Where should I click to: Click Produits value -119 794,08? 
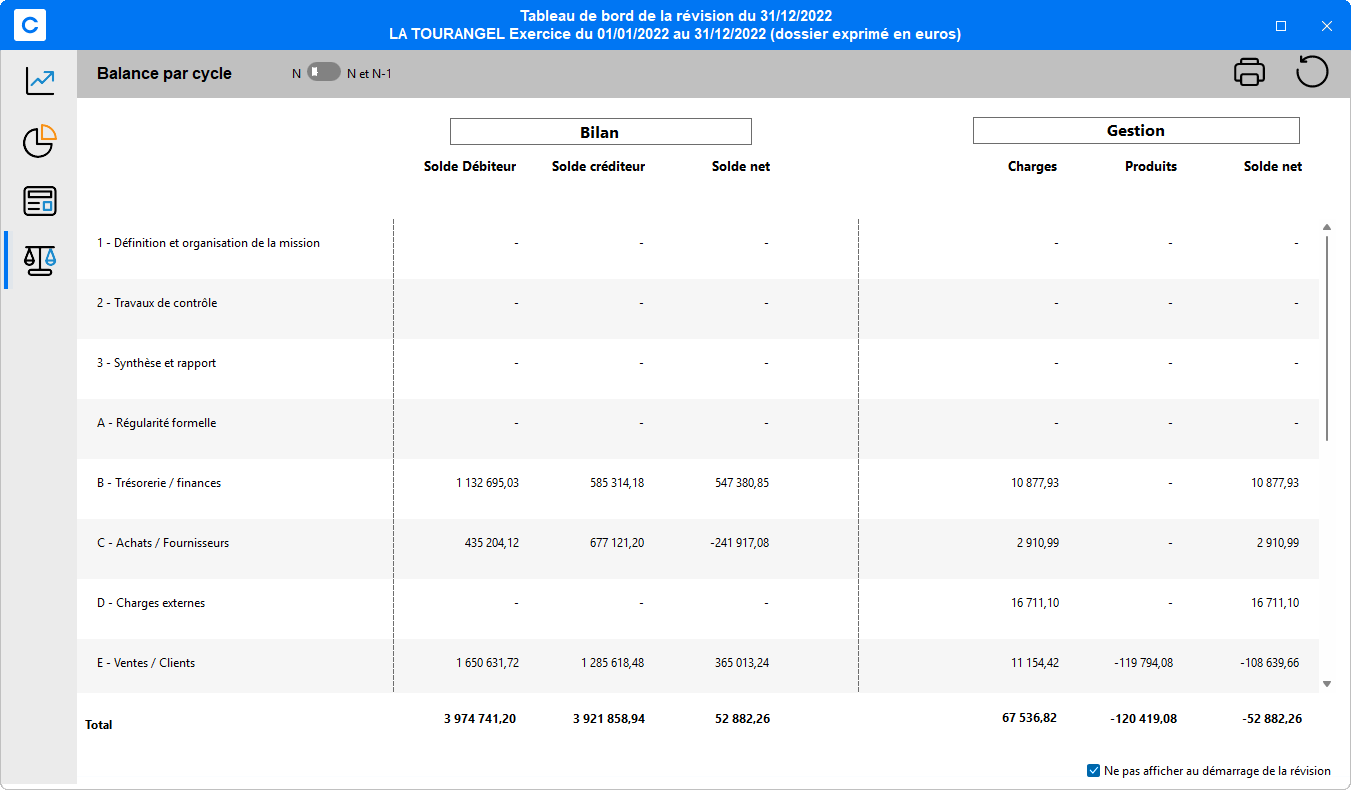(x=1142, y=663)
